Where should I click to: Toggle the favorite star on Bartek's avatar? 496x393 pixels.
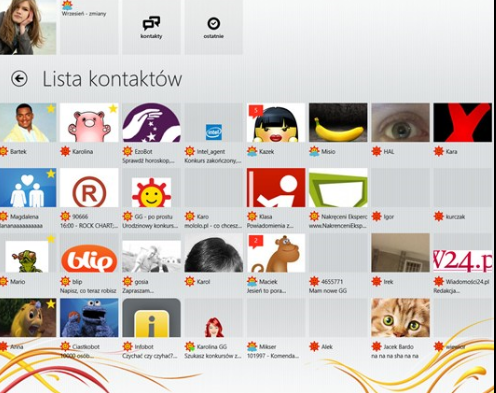pyautogui.click(x=51, y=108)
